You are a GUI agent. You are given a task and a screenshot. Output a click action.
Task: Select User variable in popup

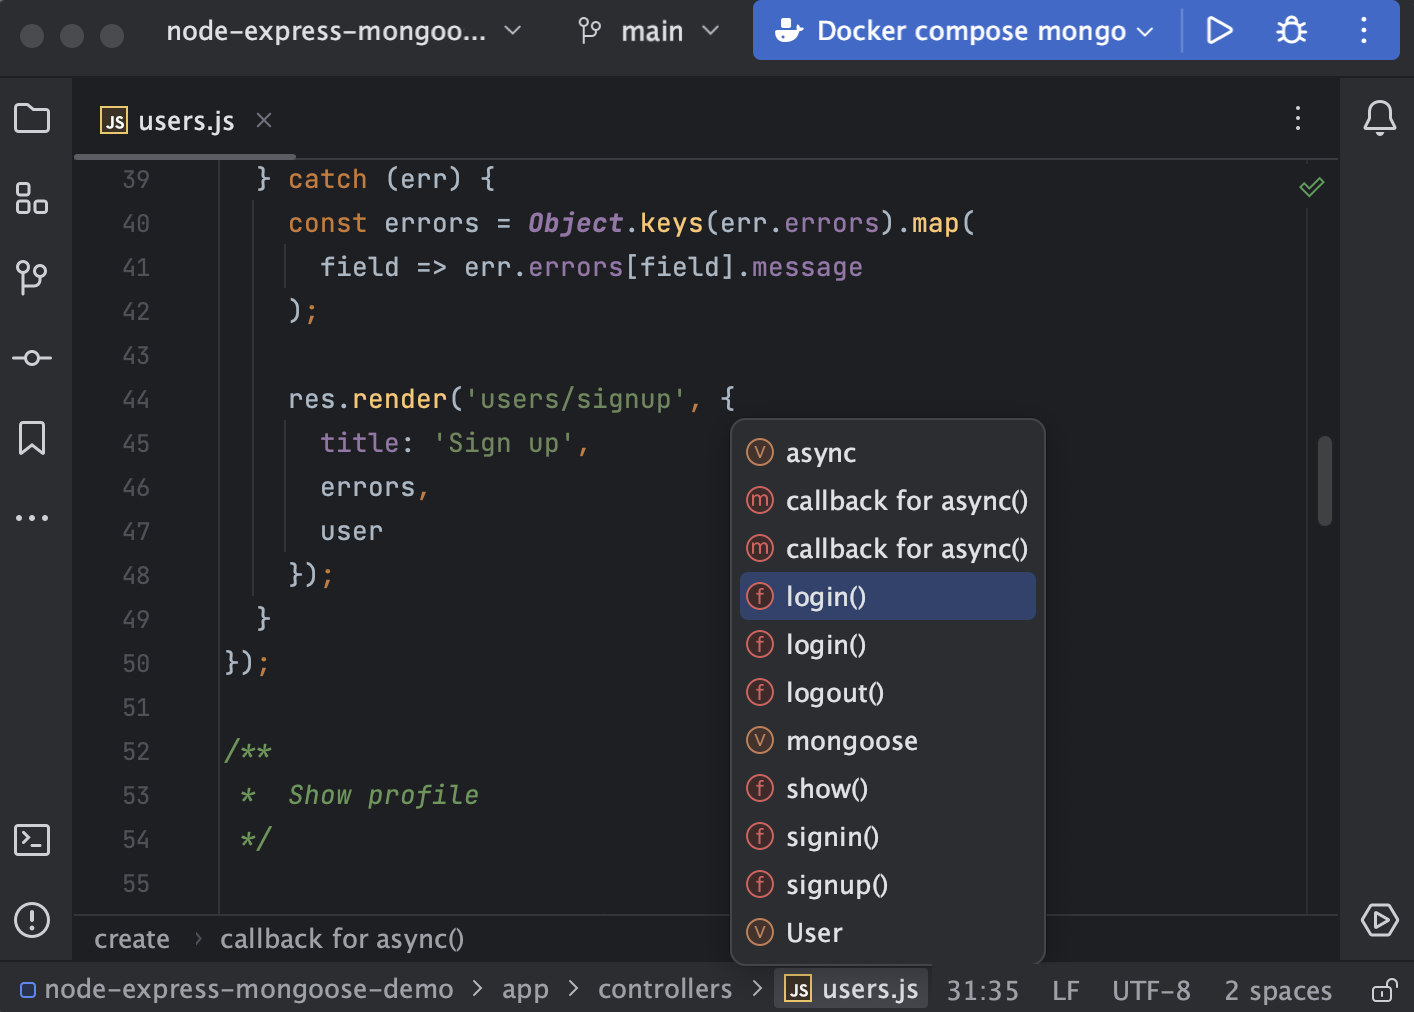888,932
